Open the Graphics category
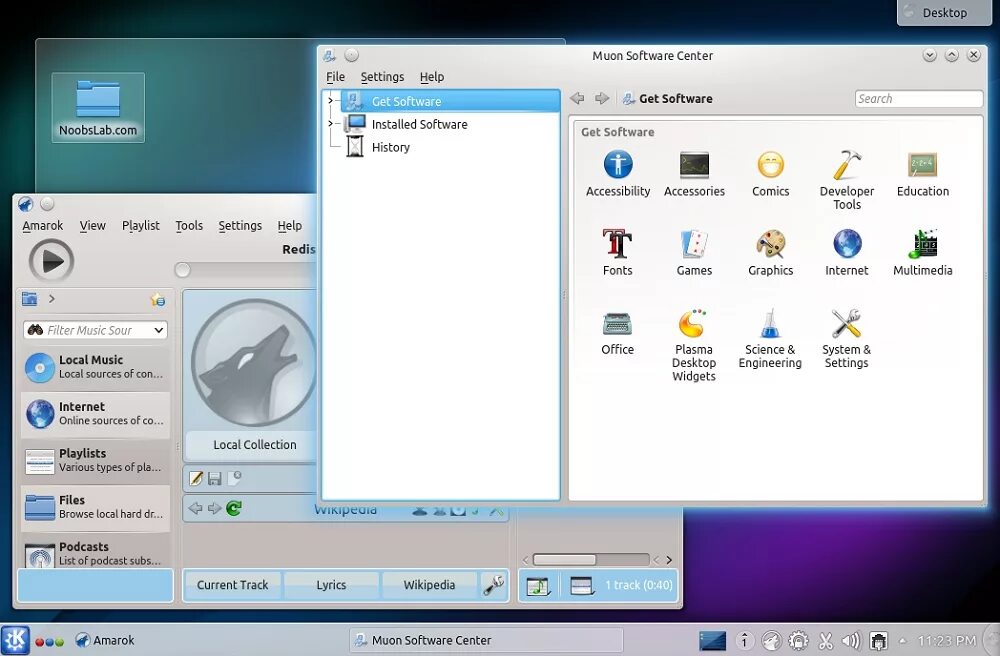This screenshot has width=1000, height=656. click(x=770, y=253)
